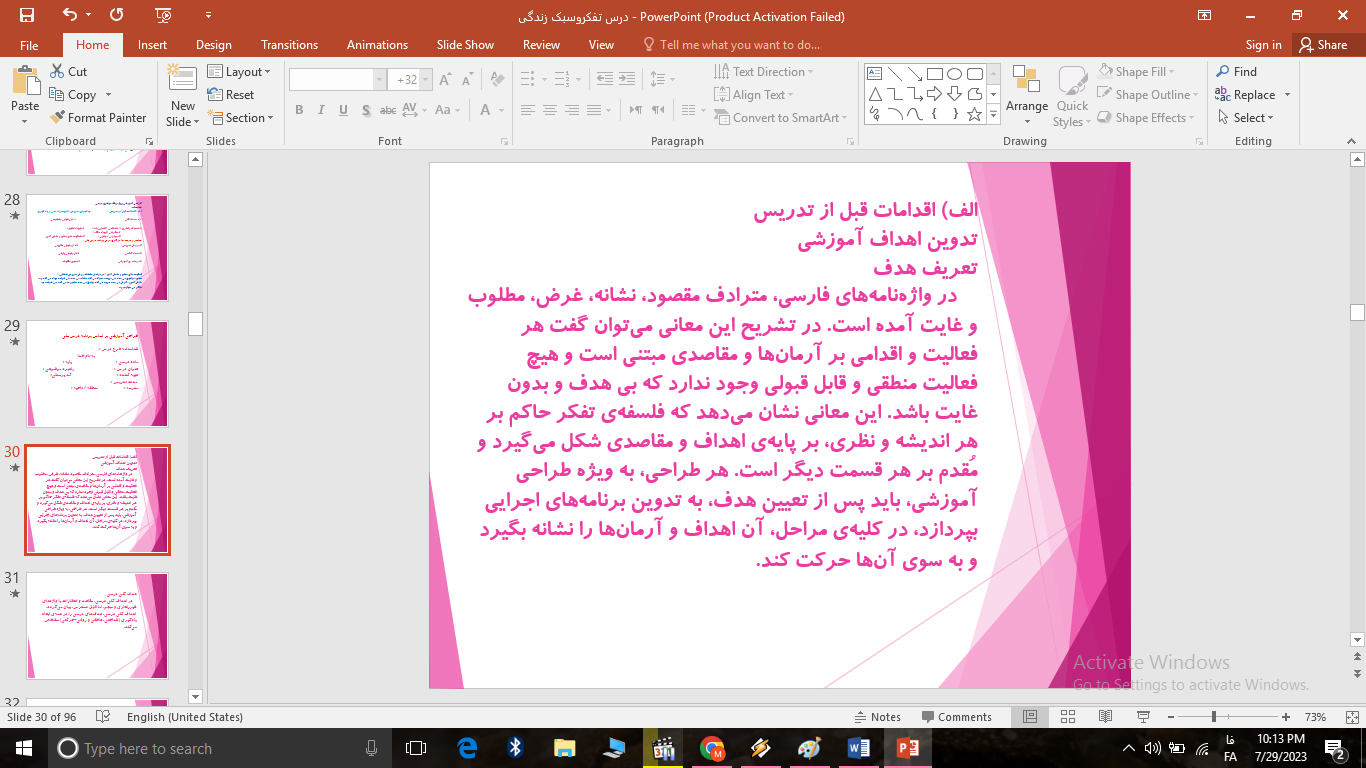Open File Explorer from taskbar

[x=565, y=748]
